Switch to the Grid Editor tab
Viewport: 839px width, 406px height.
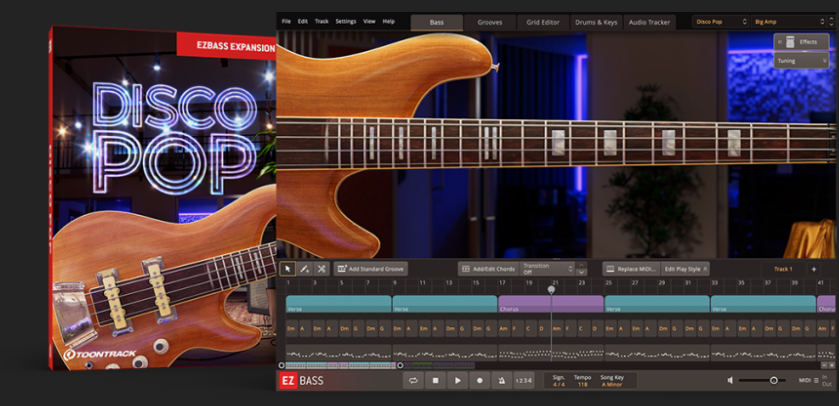tap(543, 22)
